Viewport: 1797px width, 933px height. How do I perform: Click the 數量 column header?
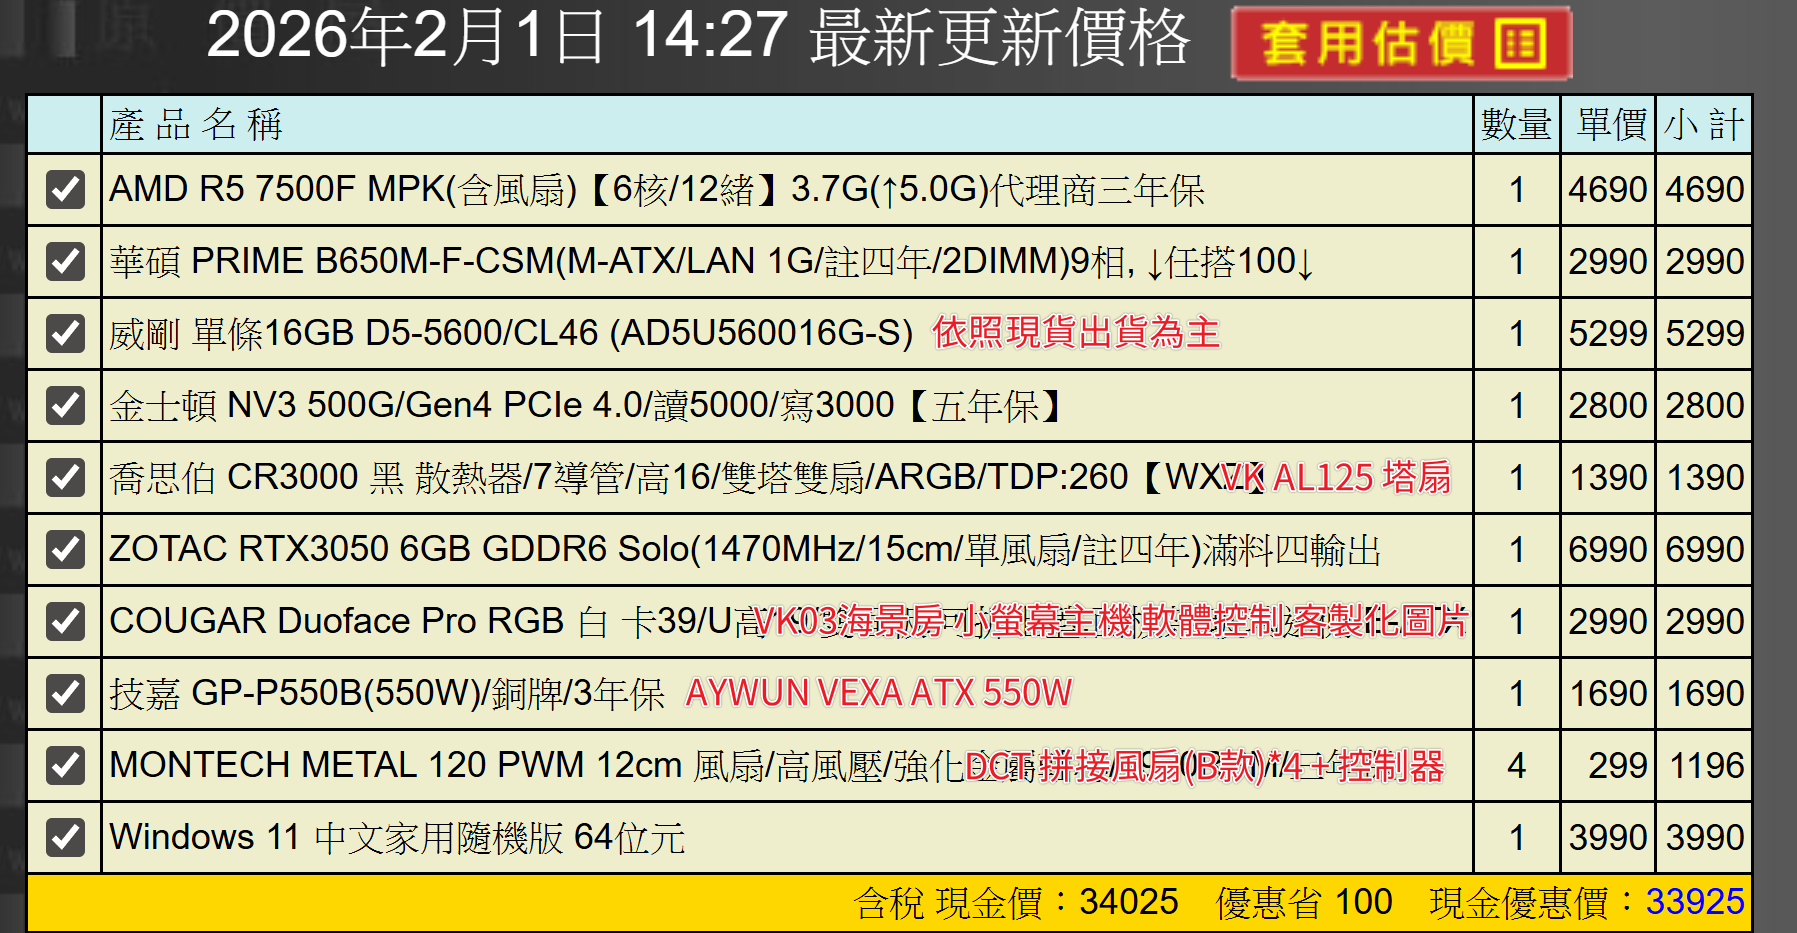pyautogui.click(x=1516, y=125)
